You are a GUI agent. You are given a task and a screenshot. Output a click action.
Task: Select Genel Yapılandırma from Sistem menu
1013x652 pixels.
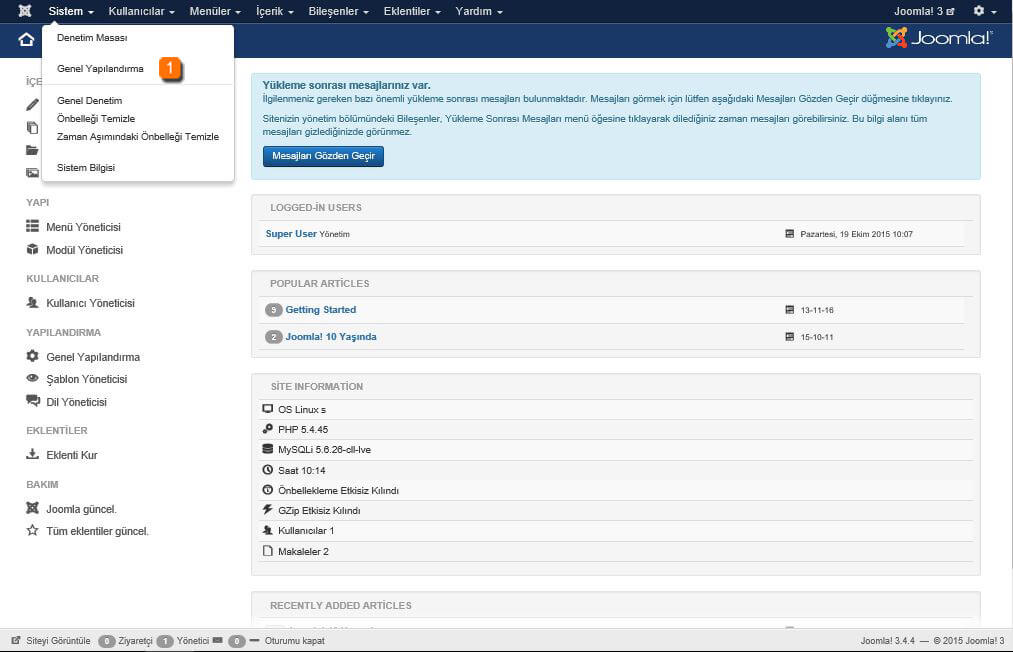[100, 69]
